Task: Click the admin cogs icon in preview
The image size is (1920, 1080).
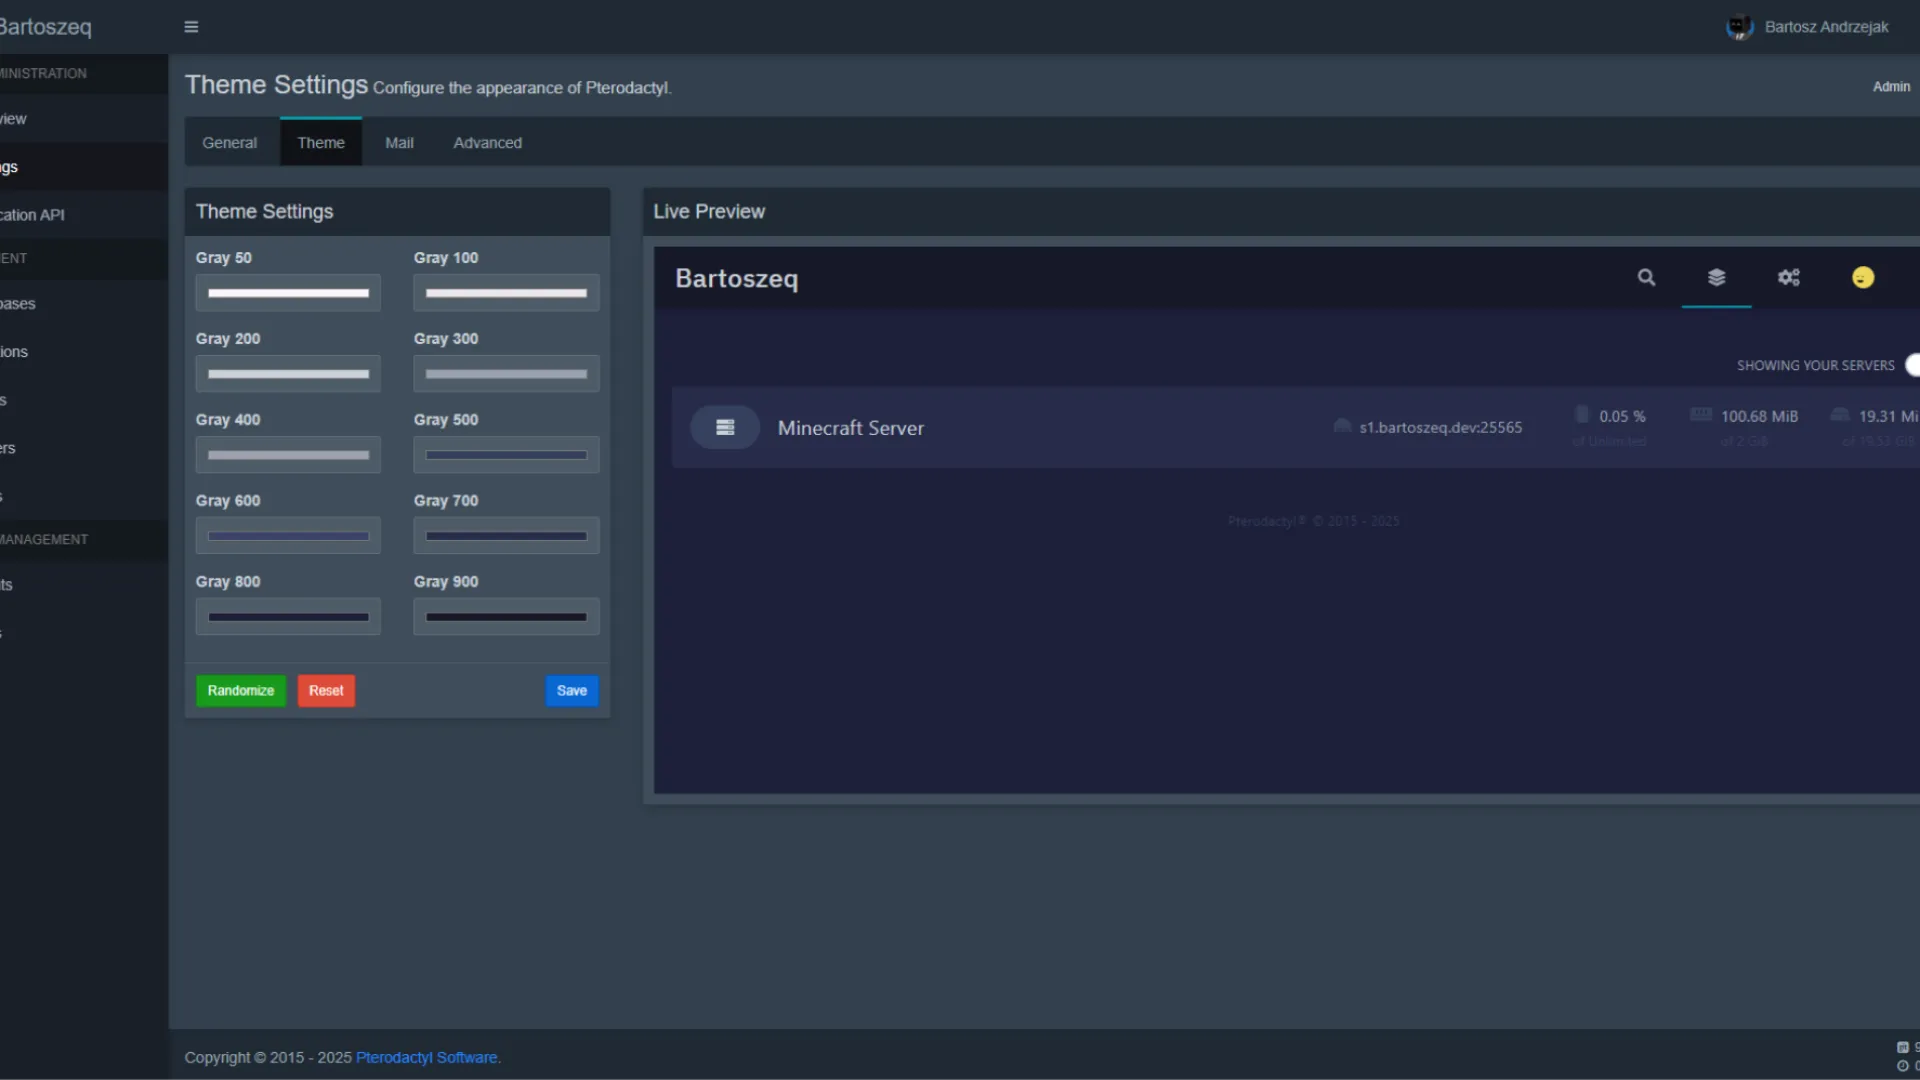Action: 1788,278
